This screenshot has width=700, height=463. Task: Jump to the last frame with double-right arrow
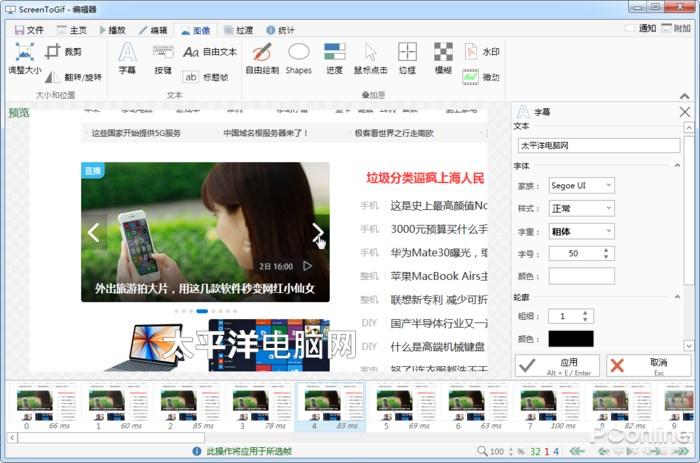point(682,451)
